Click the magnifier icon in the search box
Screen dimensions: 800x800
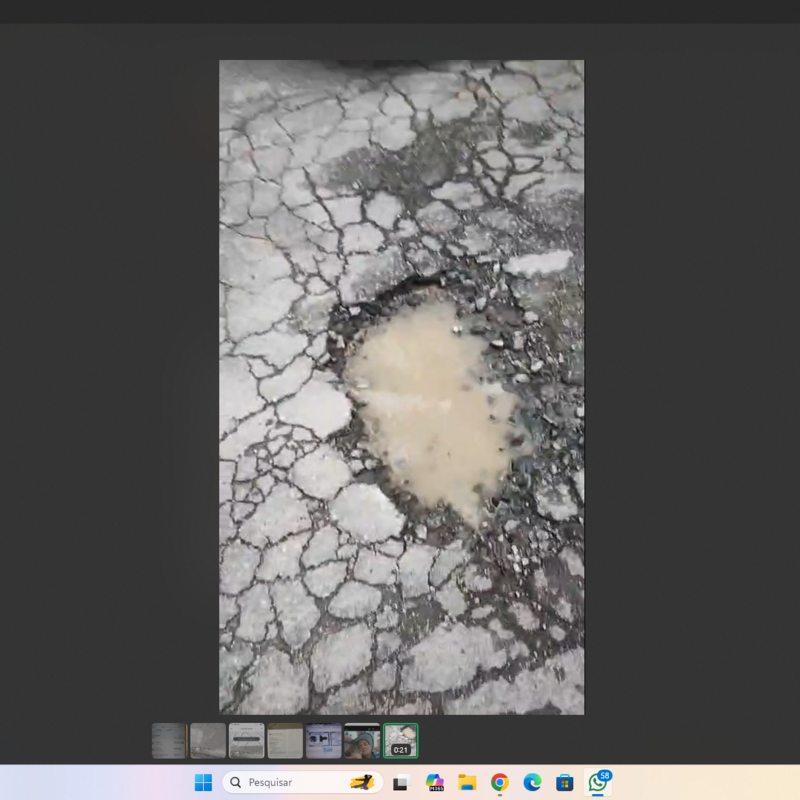(235, 782)
